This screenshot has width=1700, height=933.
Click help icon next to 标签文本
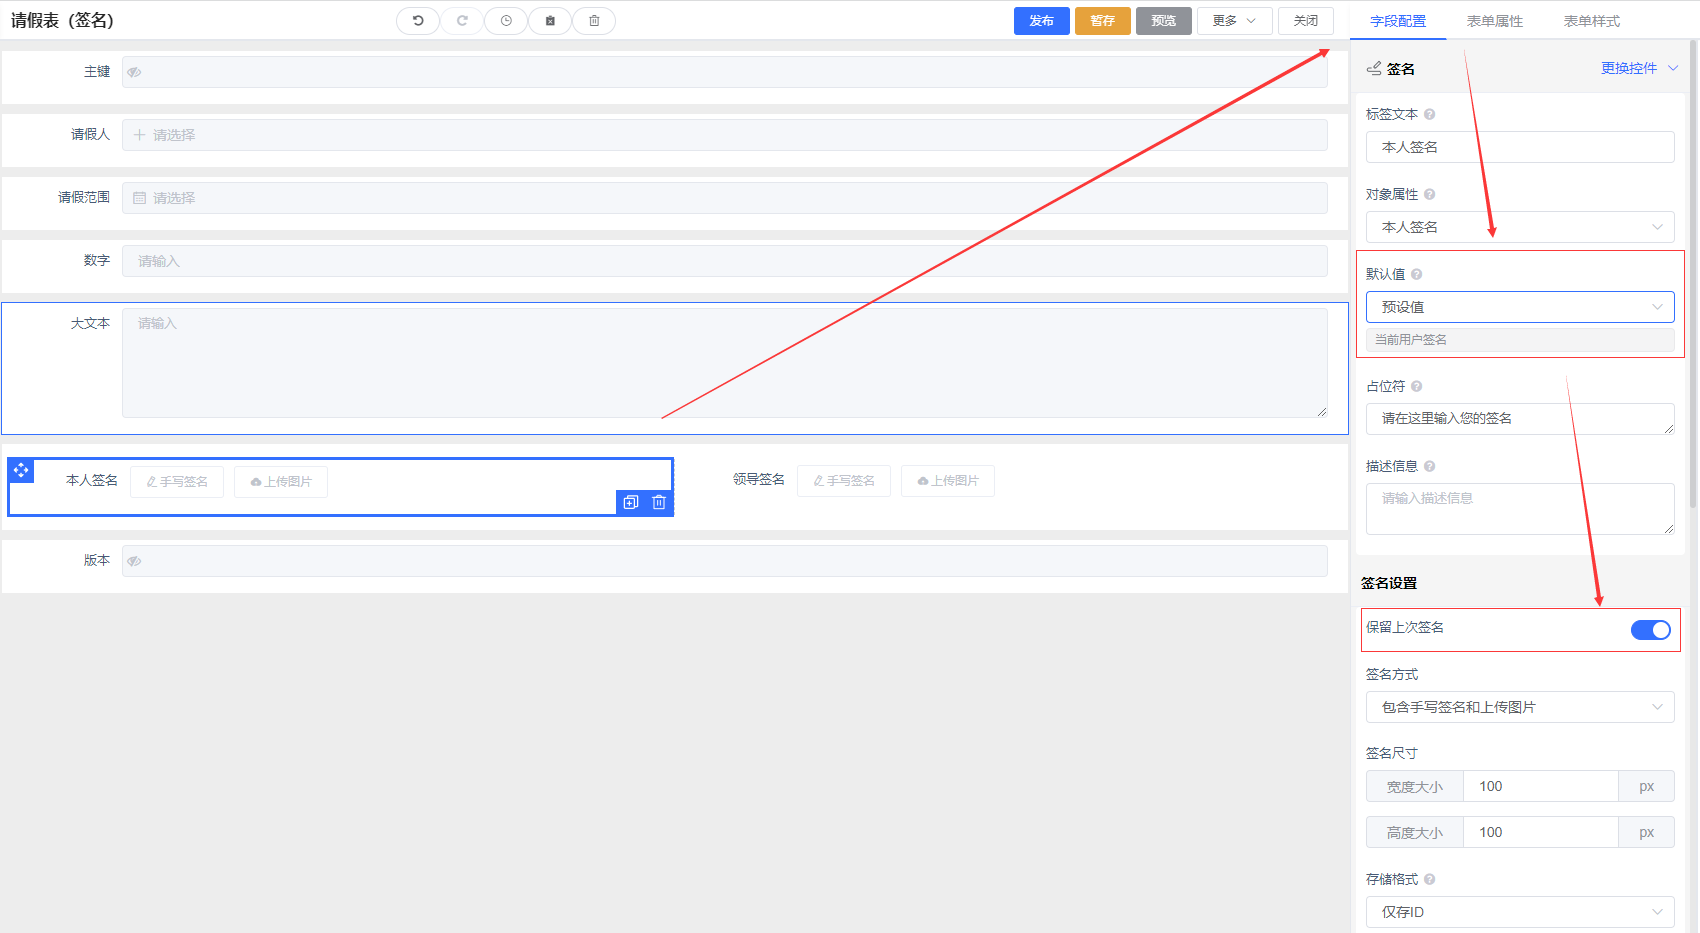(x=1430, y=115)
